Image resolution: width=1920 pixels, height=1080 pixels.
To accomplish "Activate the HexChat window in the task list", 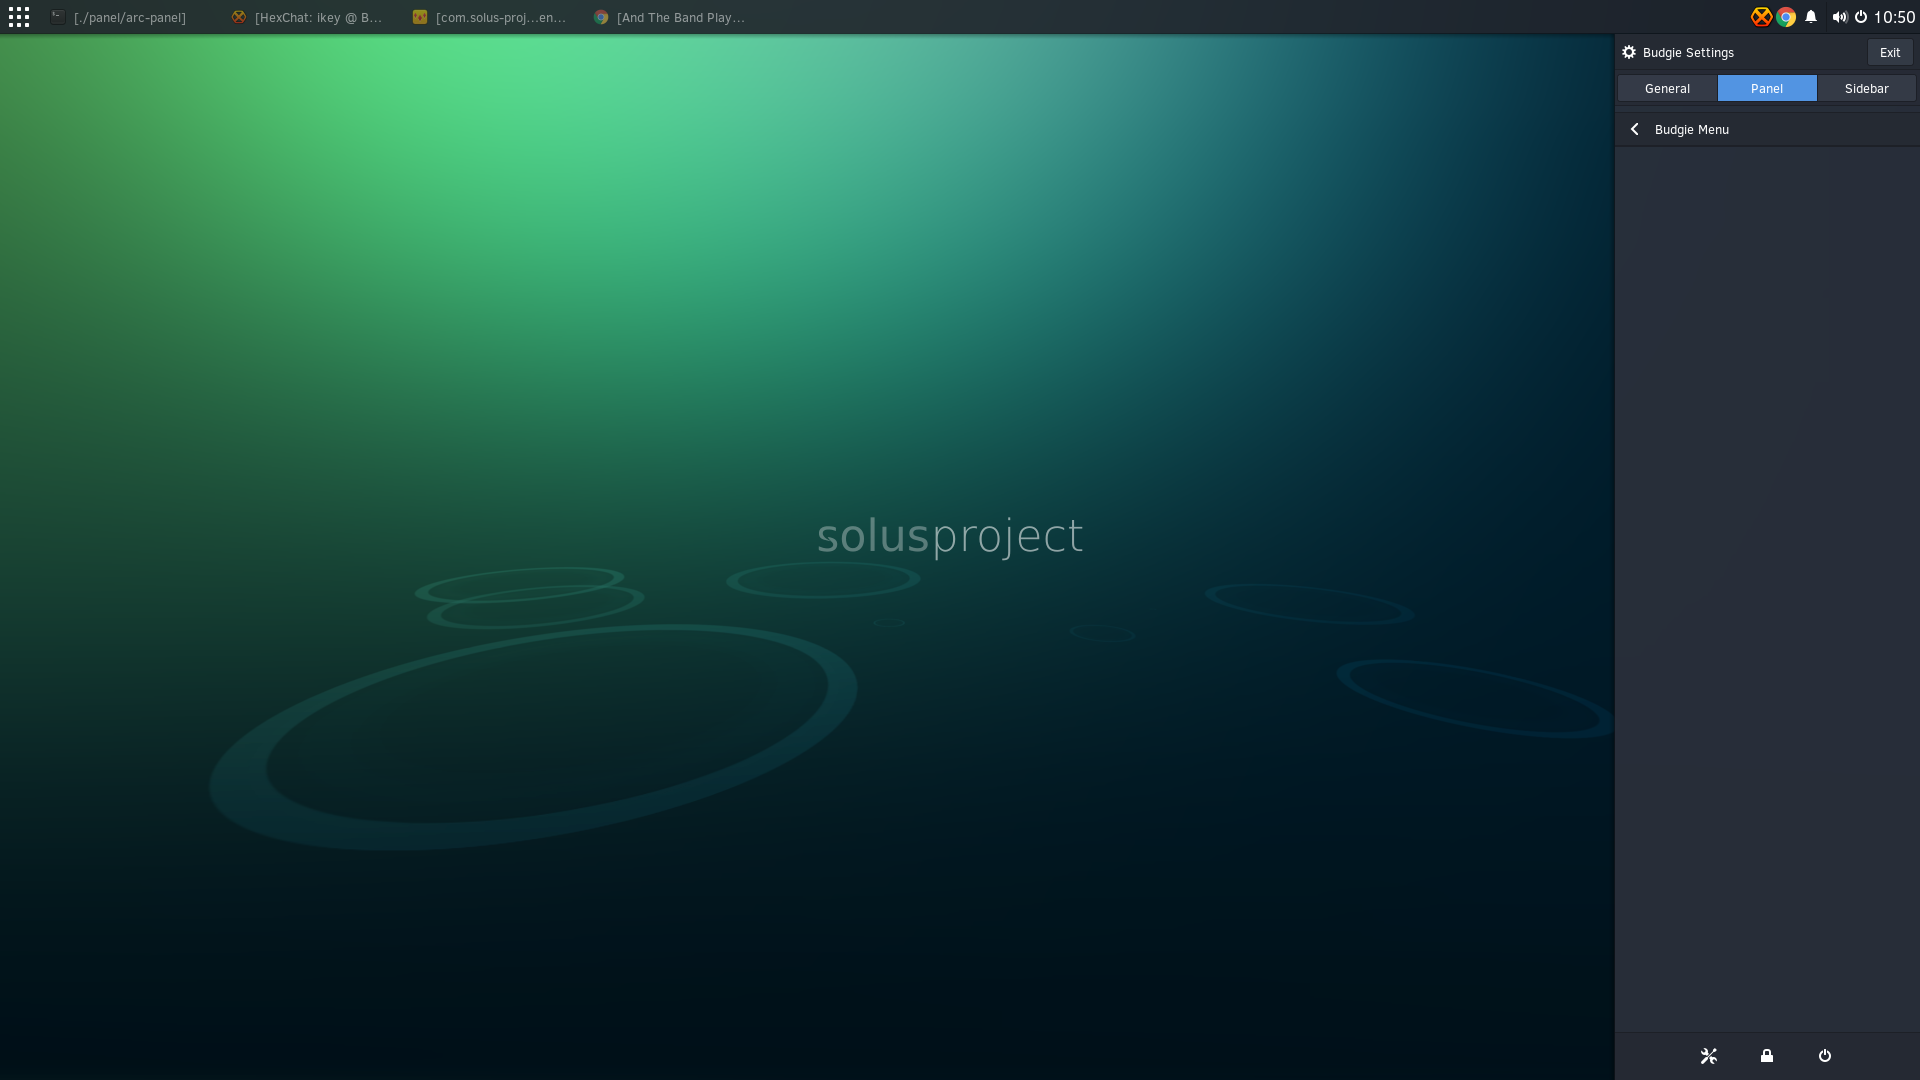I will click(x=307, y=17).
